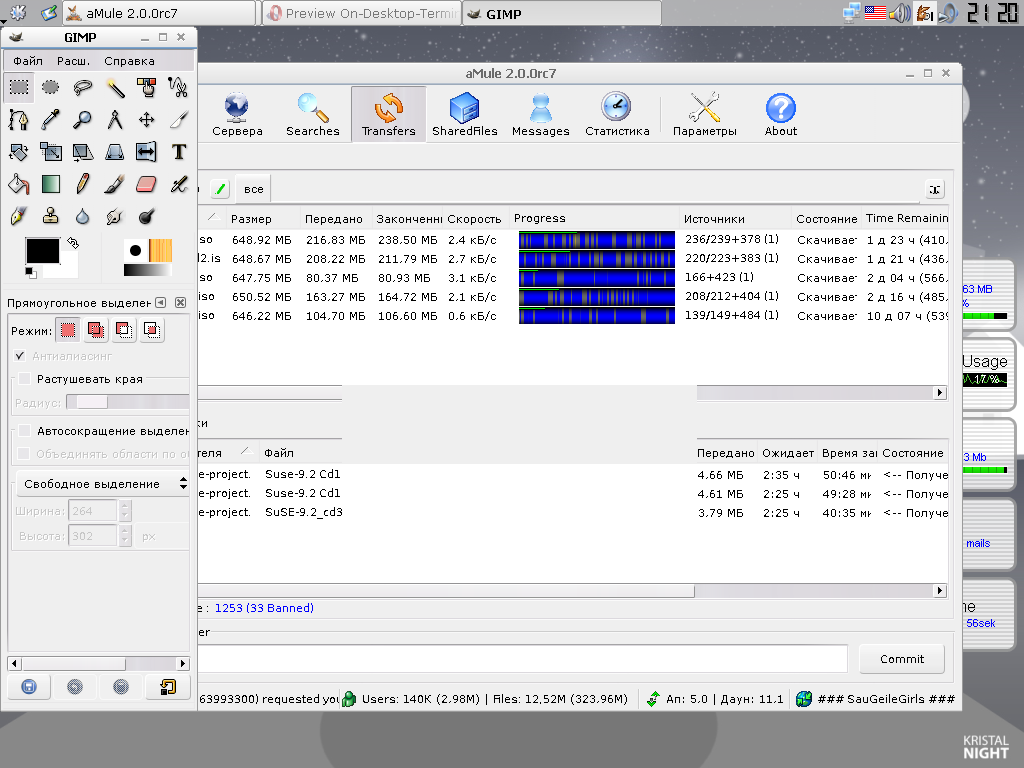Open the Расш. menu in GIMP
This screenshot has height=768, width=1024.
(x=73, y=61)
